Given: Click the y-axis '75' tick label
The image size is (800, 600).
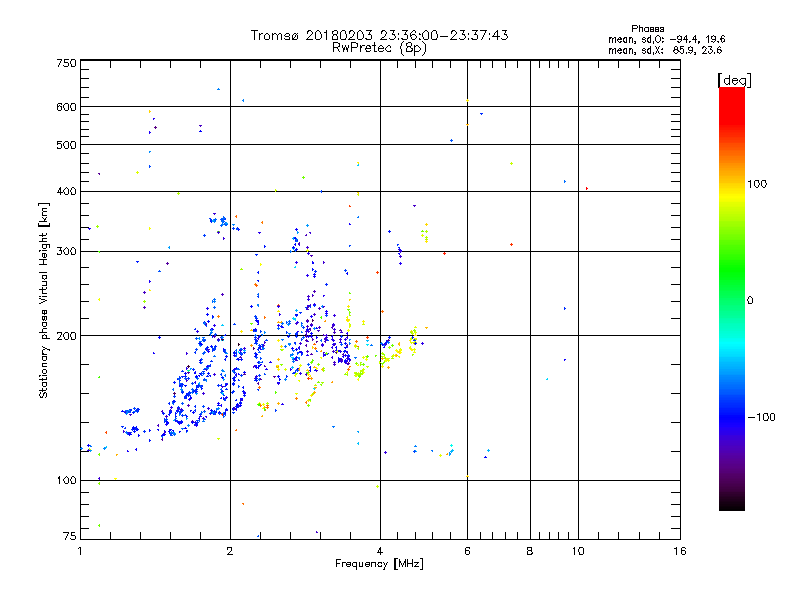Looking at the screenshot, I should click(x=70, y=536).
